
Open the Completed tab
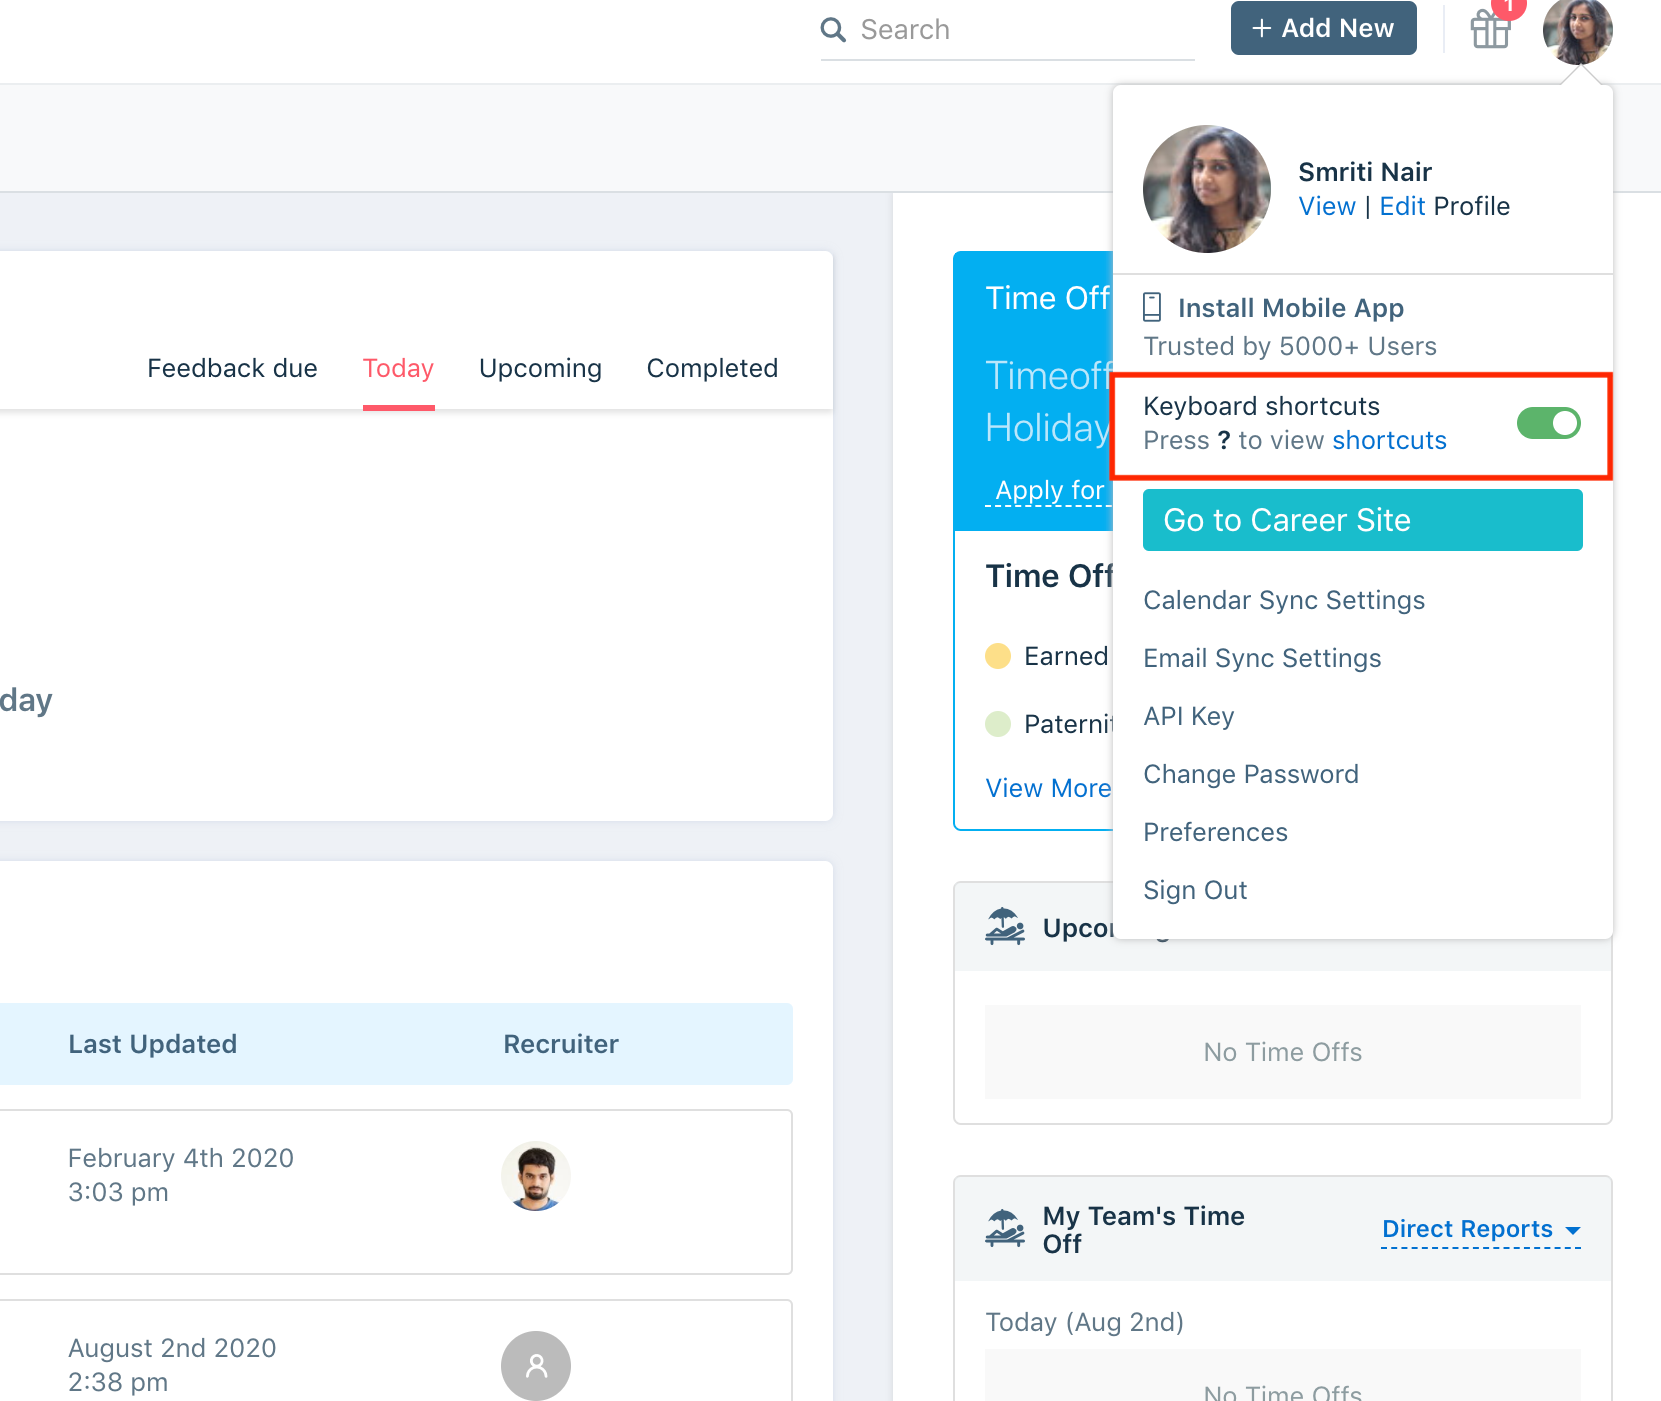[712, 368]
